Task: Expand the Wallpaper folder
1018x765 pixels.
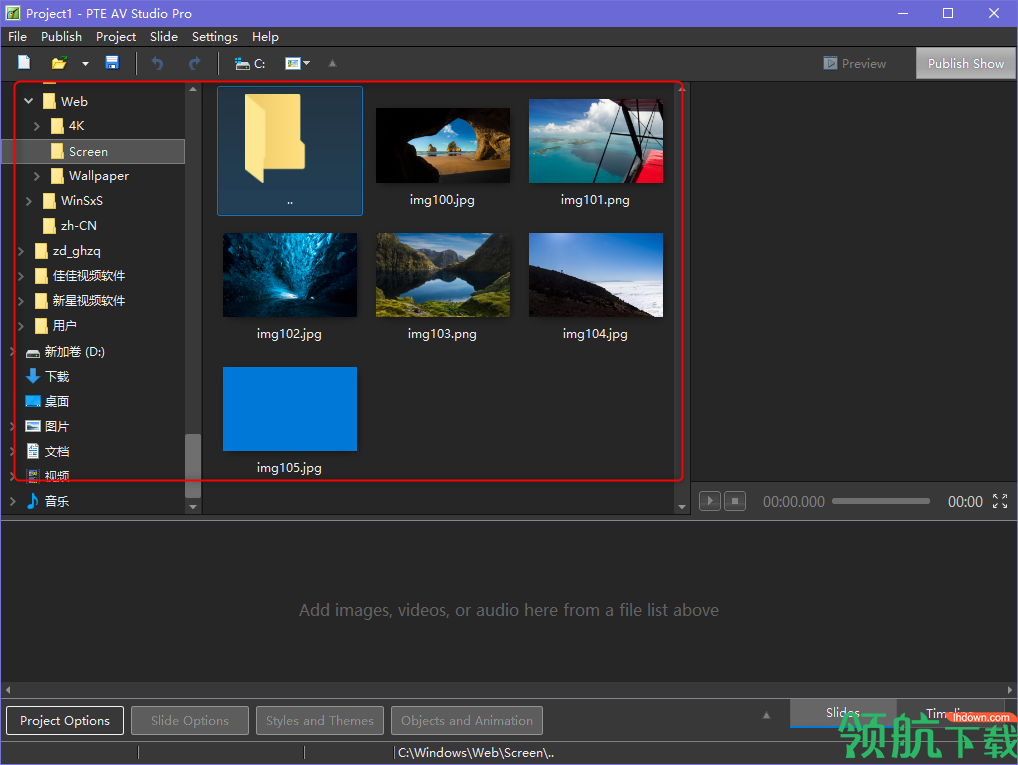Action: 36,176
